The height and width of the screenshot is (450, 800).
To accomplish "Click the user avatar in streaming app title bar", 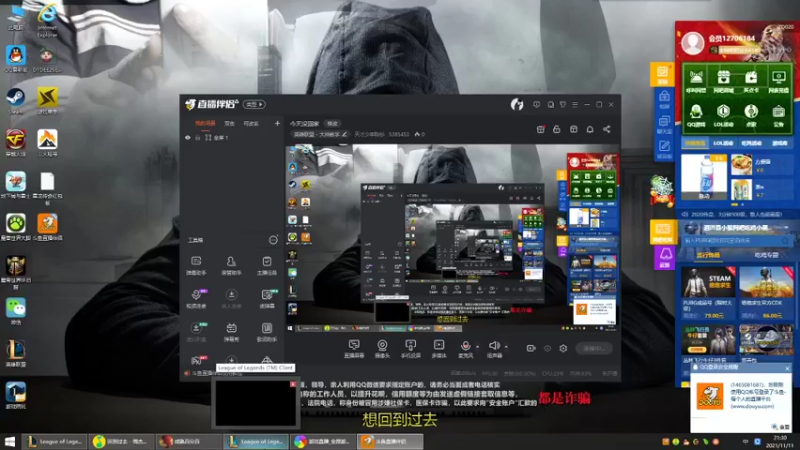I will (x=517, y=105).
